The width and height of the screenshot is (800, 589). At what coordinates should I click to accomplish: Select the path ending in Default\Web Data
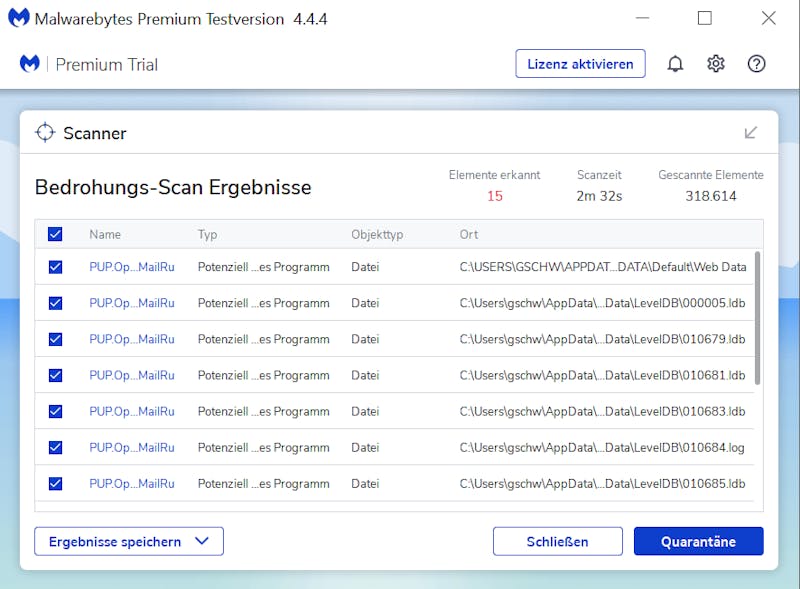(603, 267)
